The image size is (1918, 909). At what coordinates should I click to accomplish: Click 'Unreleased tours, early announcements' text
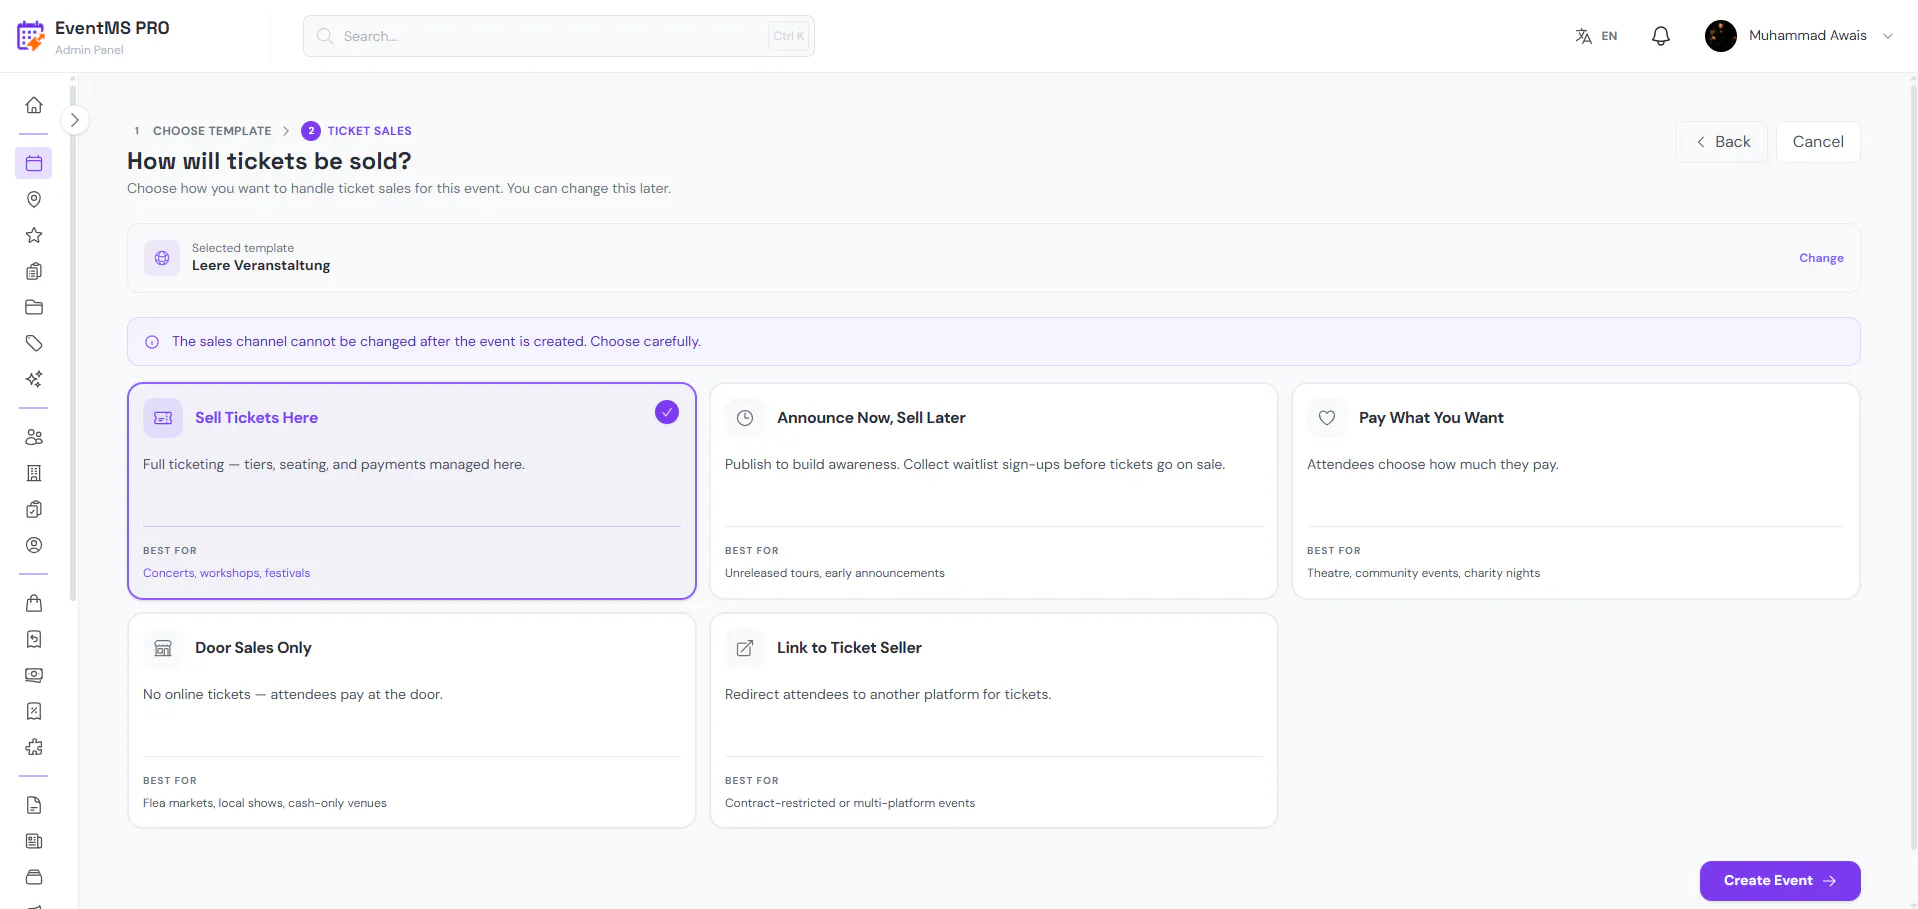click(835, 573)
